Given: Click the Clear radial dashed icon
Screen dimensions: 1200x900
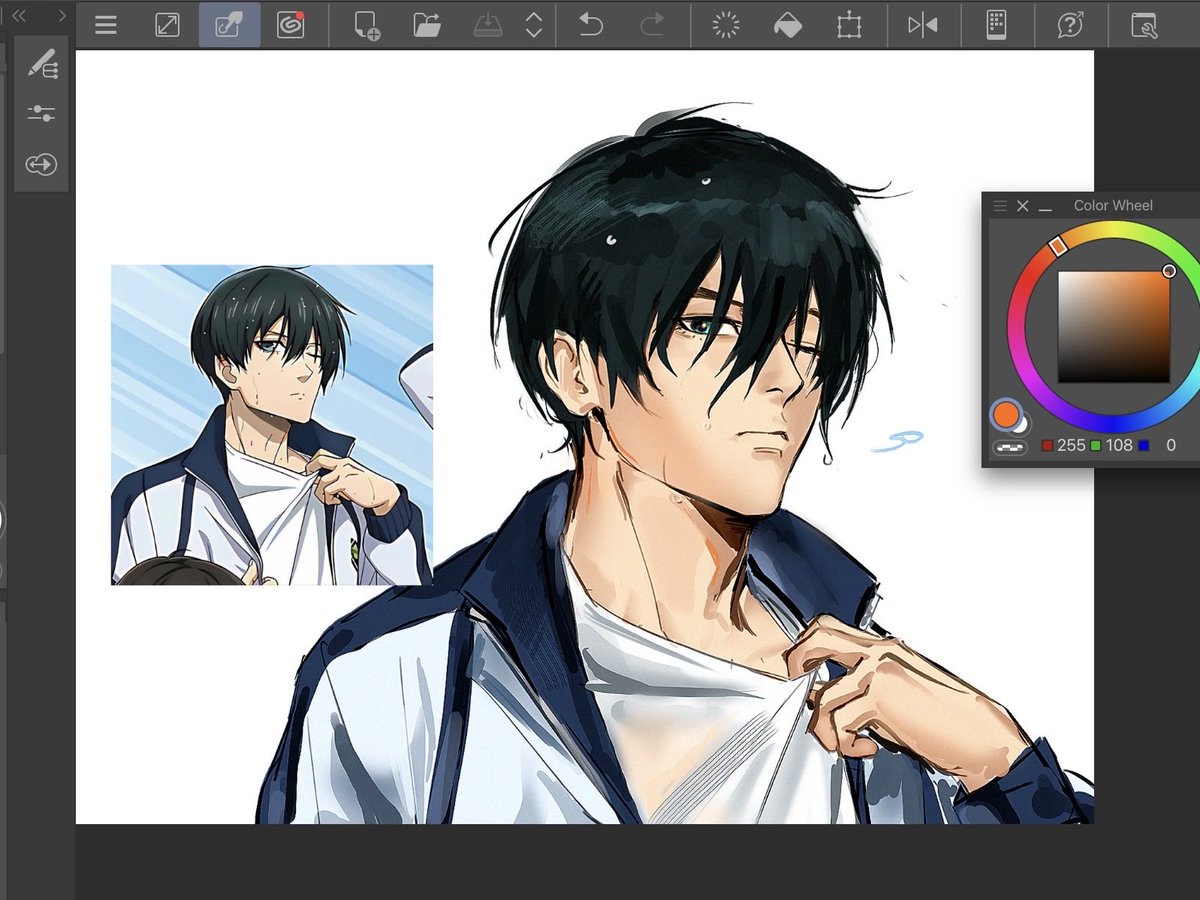Looking at the screenshot, I should click(x=726, y=25).
